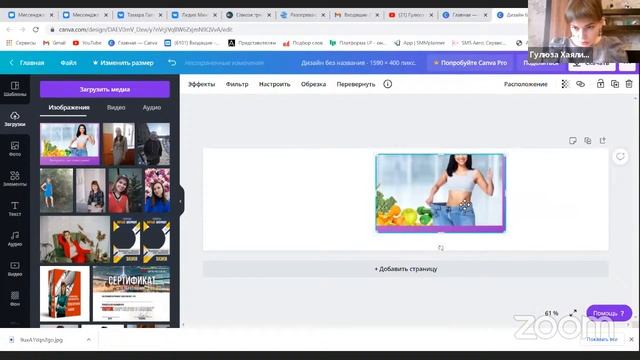Return to Главная home page

pyautogui.click(x=27, y=63)
